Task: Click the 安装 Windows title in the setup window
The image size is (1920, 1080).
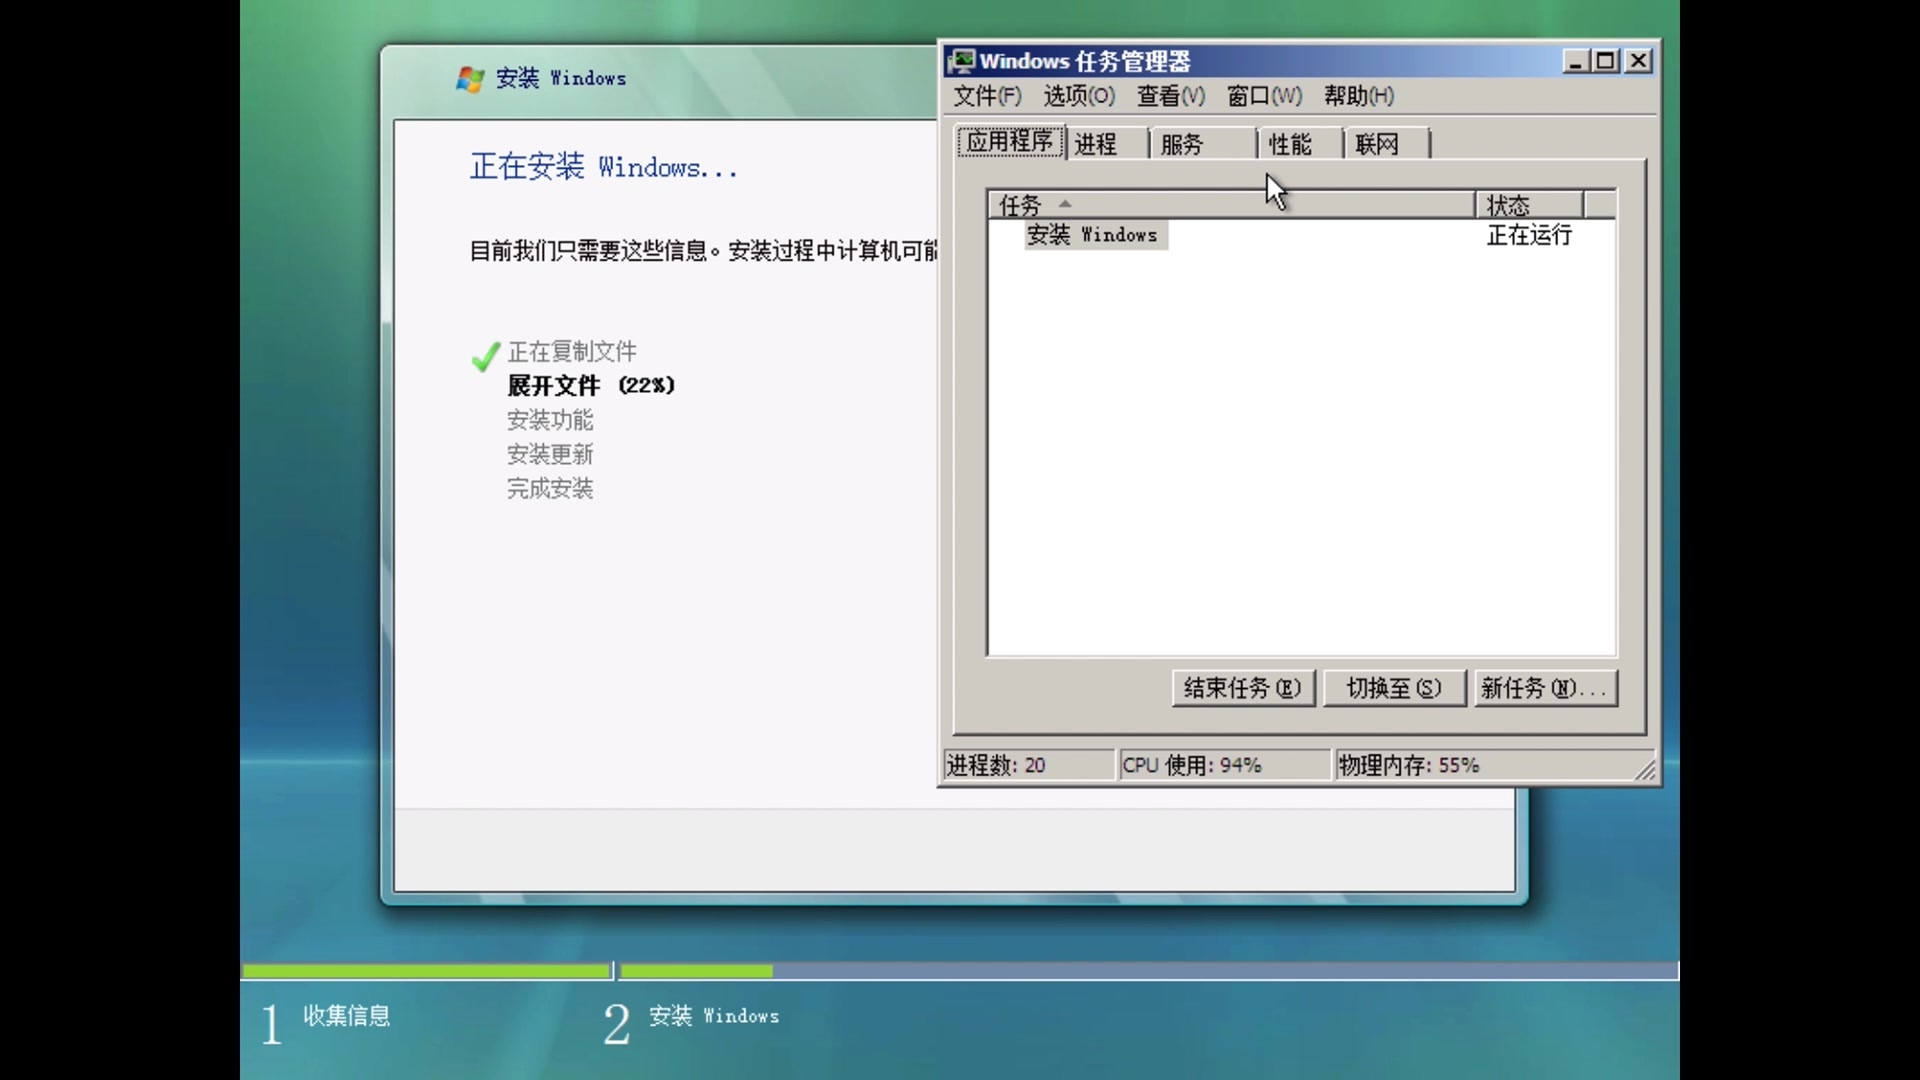Action: point(561,78)
